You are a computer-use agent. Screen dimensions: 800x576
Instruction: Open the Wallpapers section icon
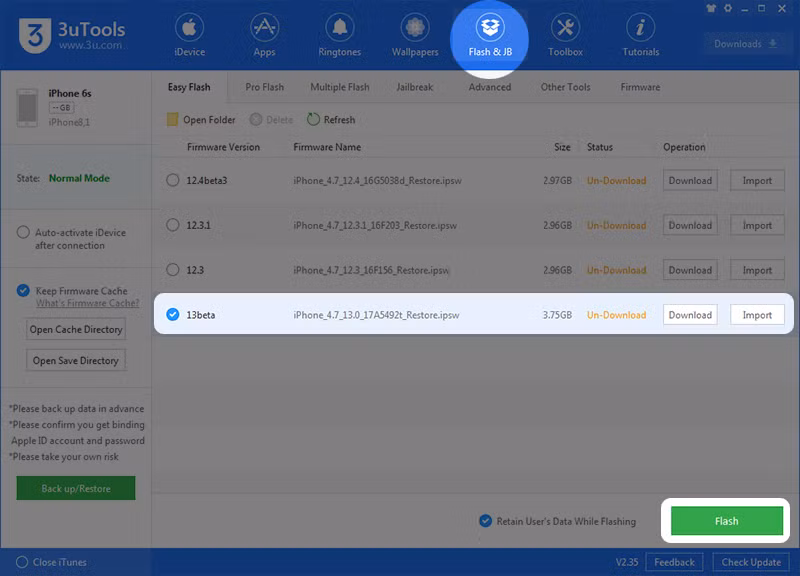(415, 28)
